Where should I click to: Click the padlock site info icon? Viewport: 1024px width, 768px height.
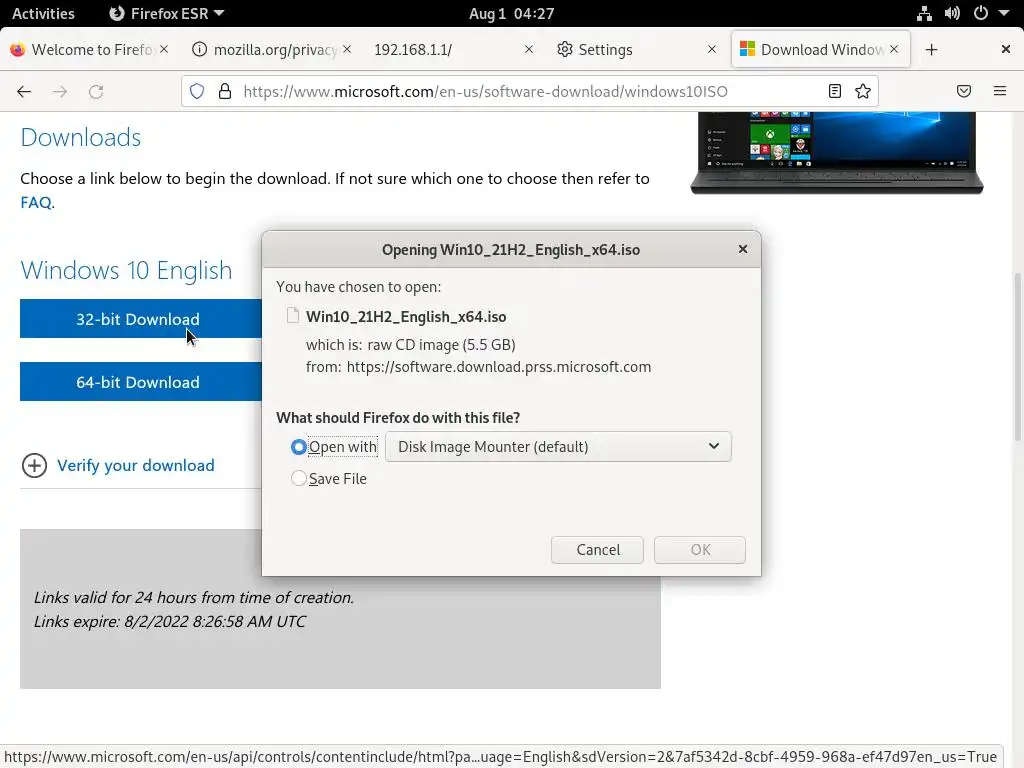coord(225,91)
